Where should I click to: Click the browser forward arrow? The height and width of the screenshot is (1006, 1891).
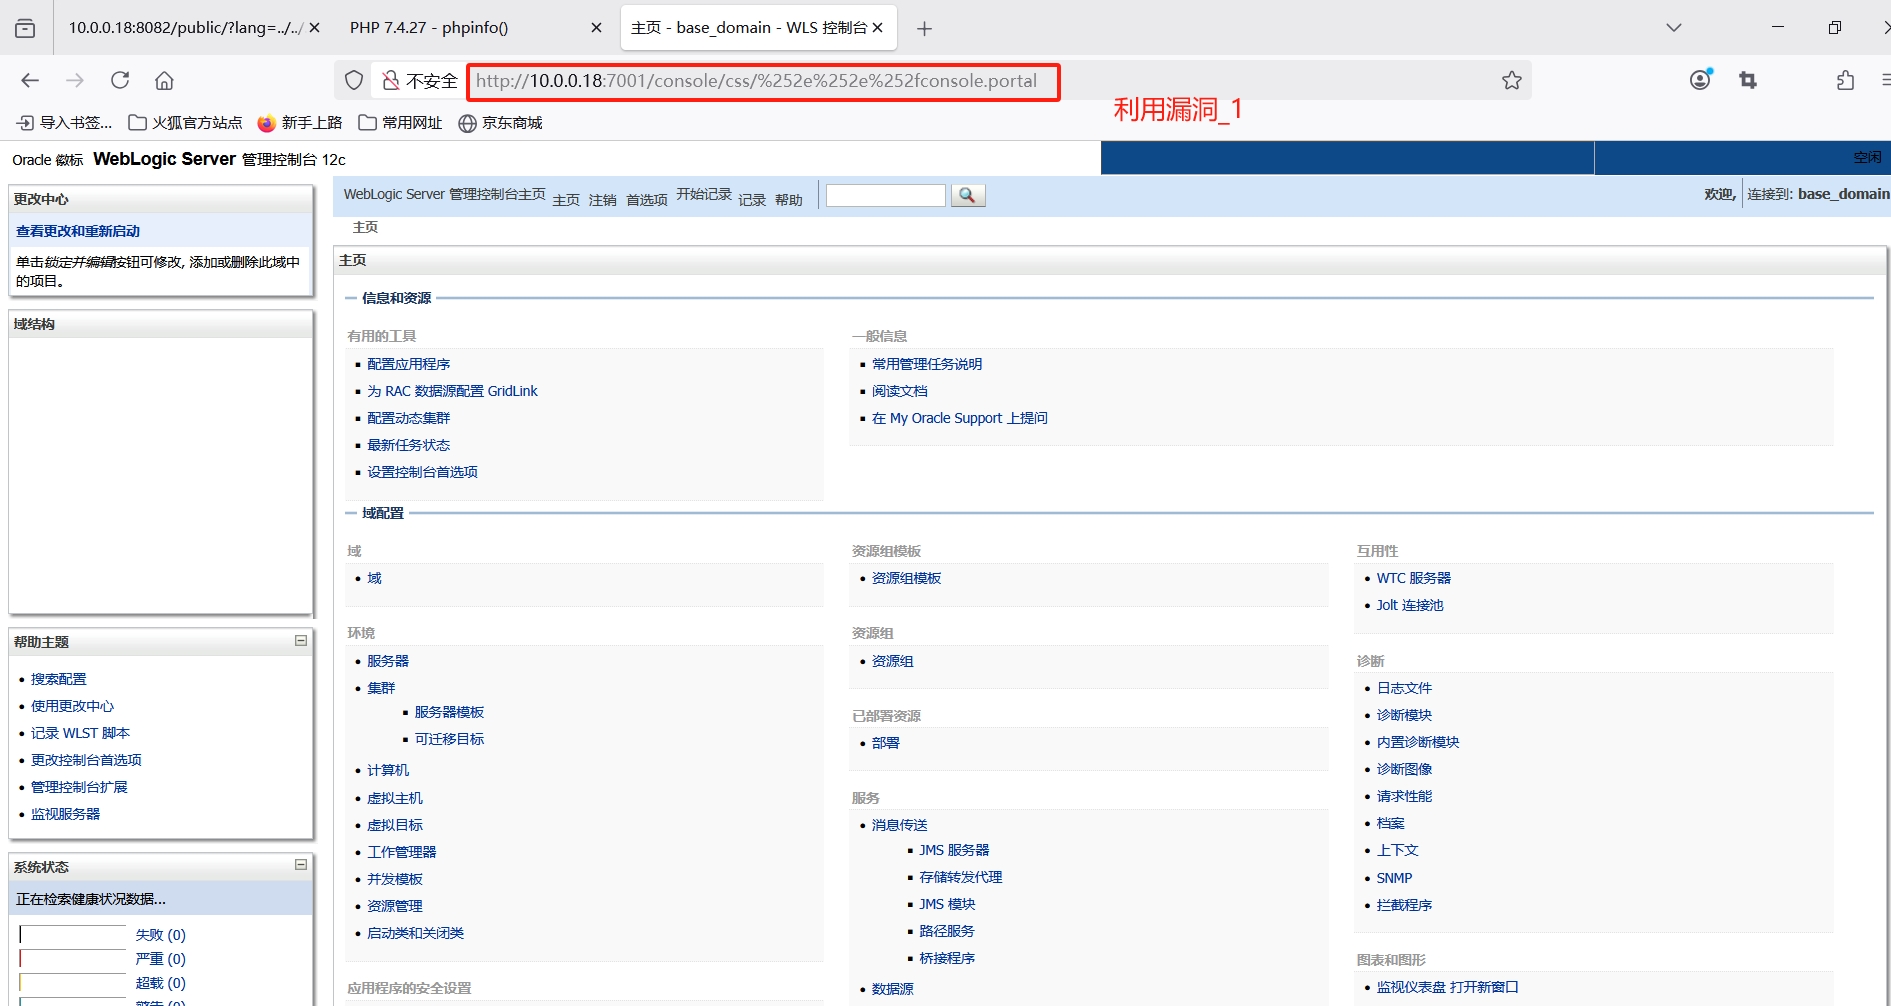coord(75,80)
